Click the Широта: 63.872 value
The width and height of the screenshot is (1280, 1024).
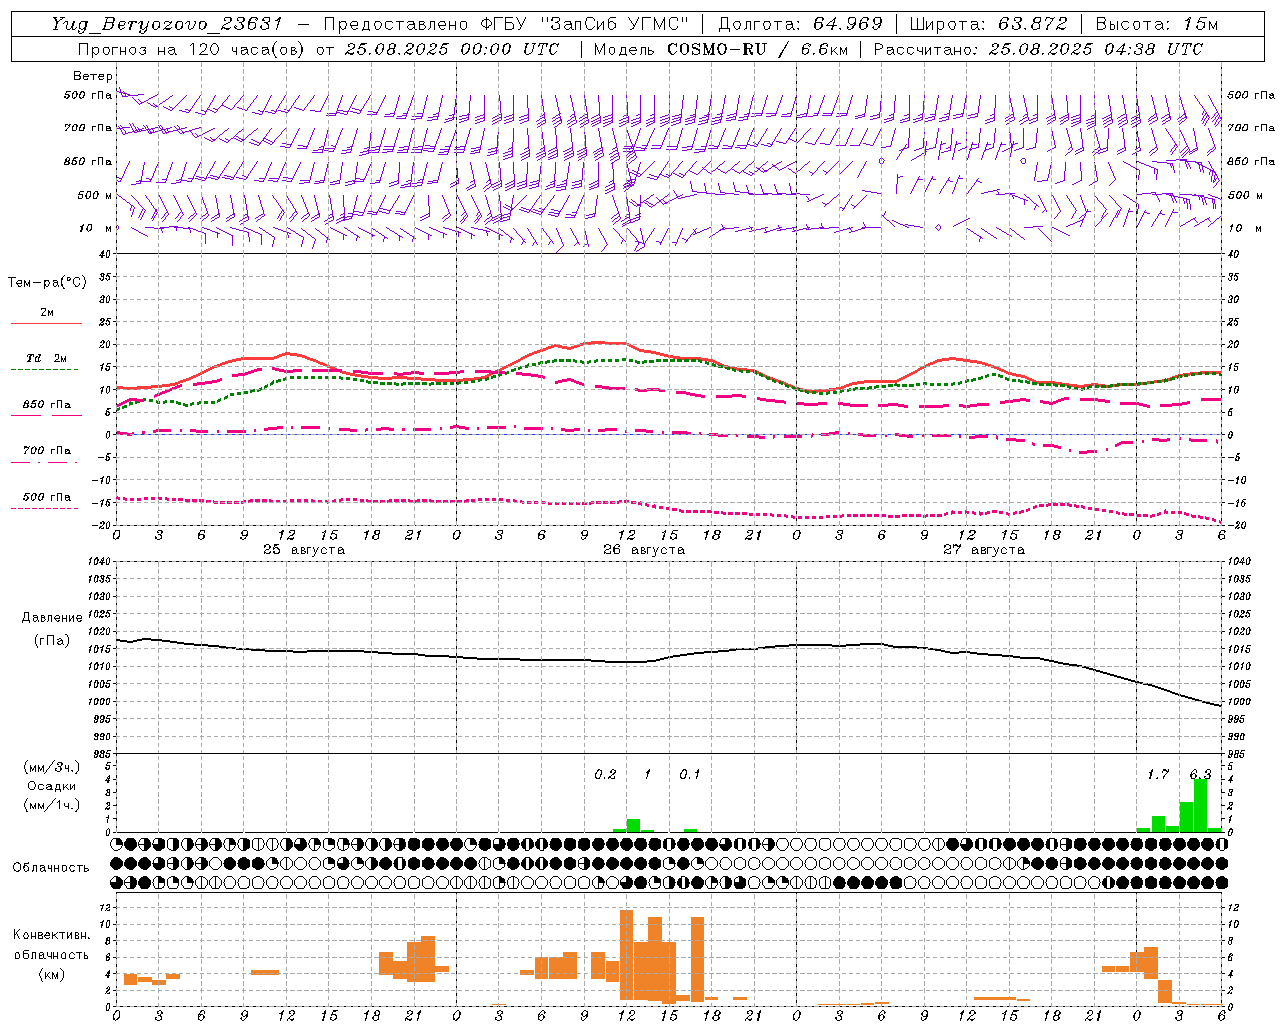988,24
